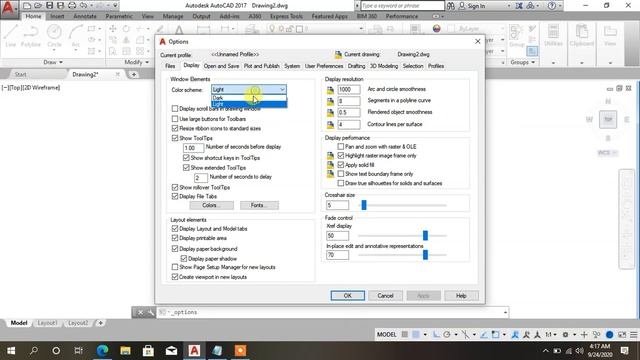The image size is (640, 360).
Task: Click the Xref display fade slider handle
Action: tap(425, 236)
